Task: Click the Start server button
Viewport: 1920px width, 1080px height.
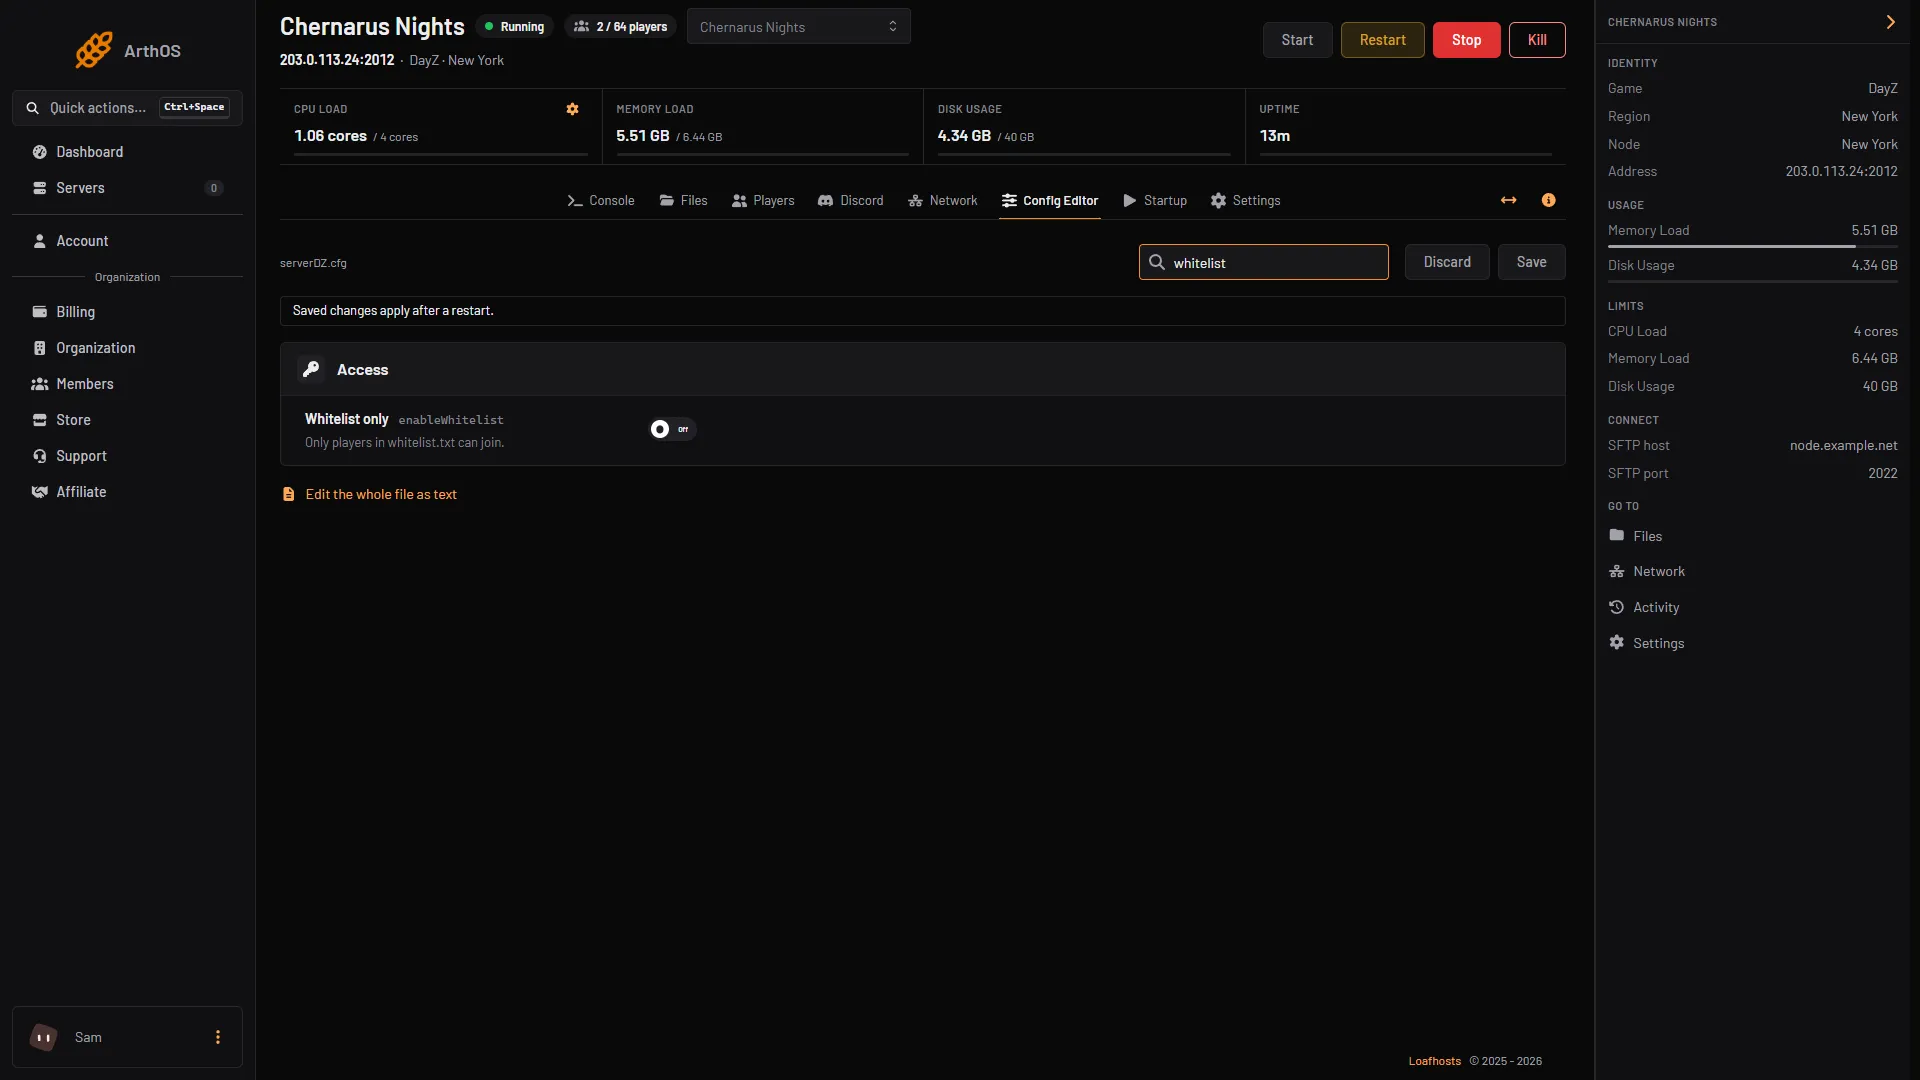Action: [1297, 40]
